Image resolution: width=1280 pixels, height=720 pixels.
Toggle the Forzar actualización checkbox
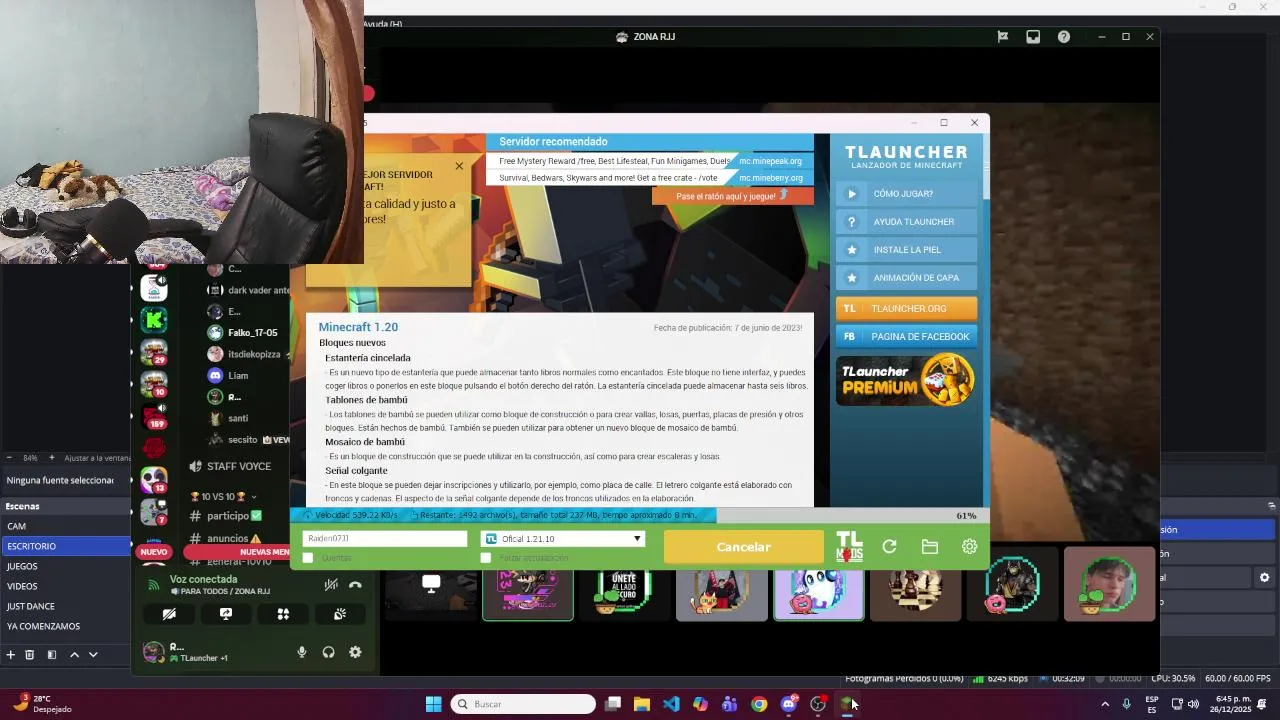(486, 558)
